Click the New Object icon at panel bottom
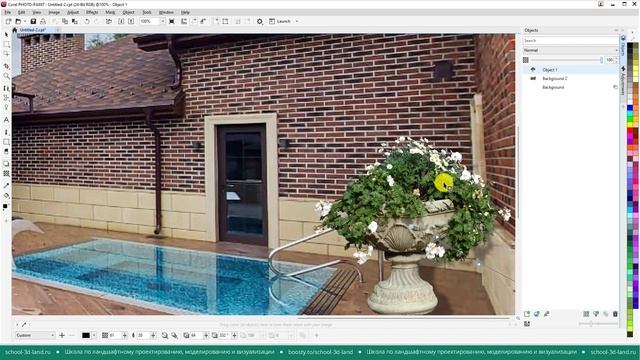640x360 pixels. click(x=527, y=314)
